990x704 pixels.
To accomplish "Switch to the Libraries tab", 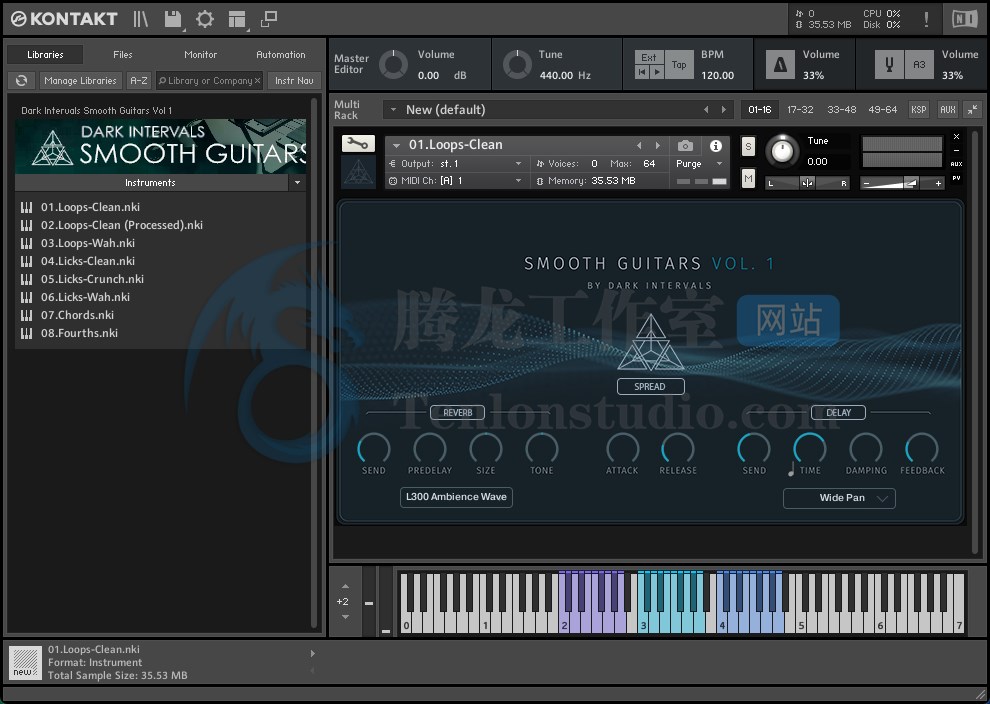I will [x=45, y=55].
